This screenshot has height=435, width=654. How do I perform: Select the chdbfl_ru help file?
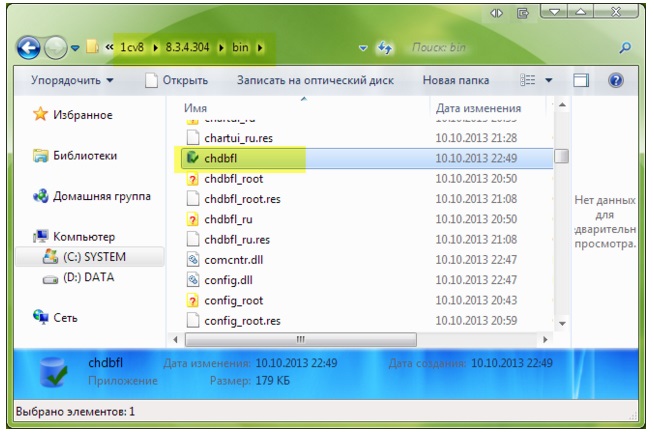point(228,219)
